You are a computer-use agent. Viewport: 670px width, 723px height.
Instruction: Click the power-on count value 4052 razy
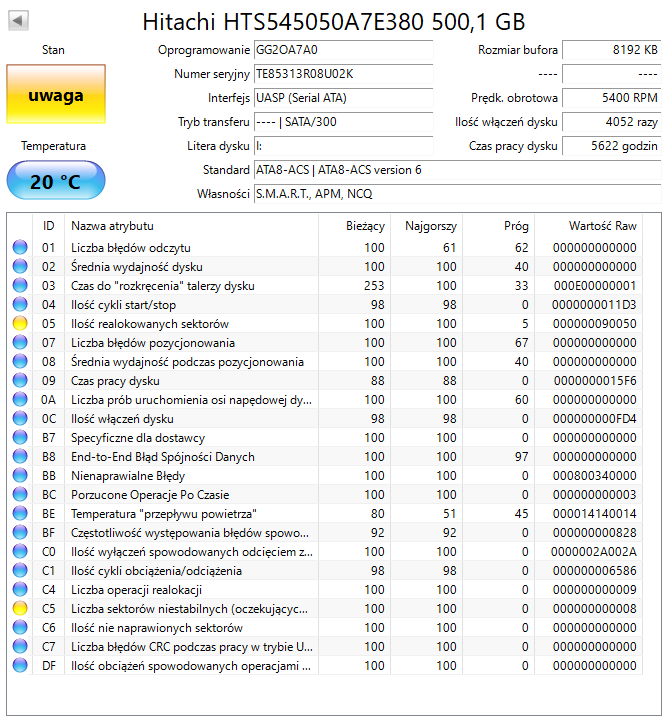click(611, 122)
